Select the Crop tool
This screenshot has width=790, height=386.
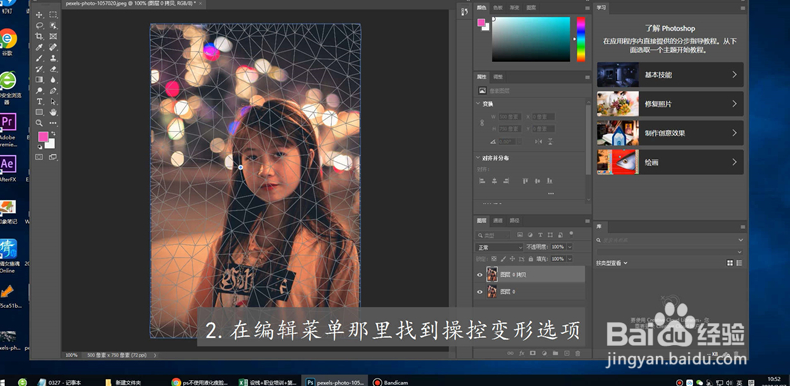(x=39, y=36)
